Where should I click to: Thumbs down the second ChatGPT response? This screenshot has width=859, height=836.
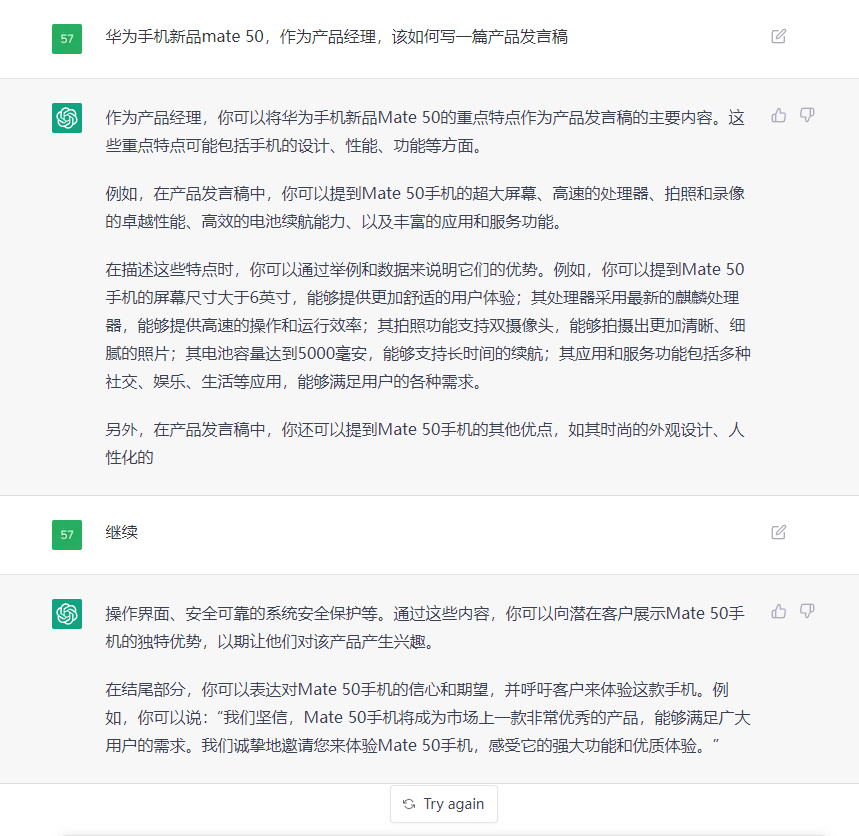click(807, 611)
